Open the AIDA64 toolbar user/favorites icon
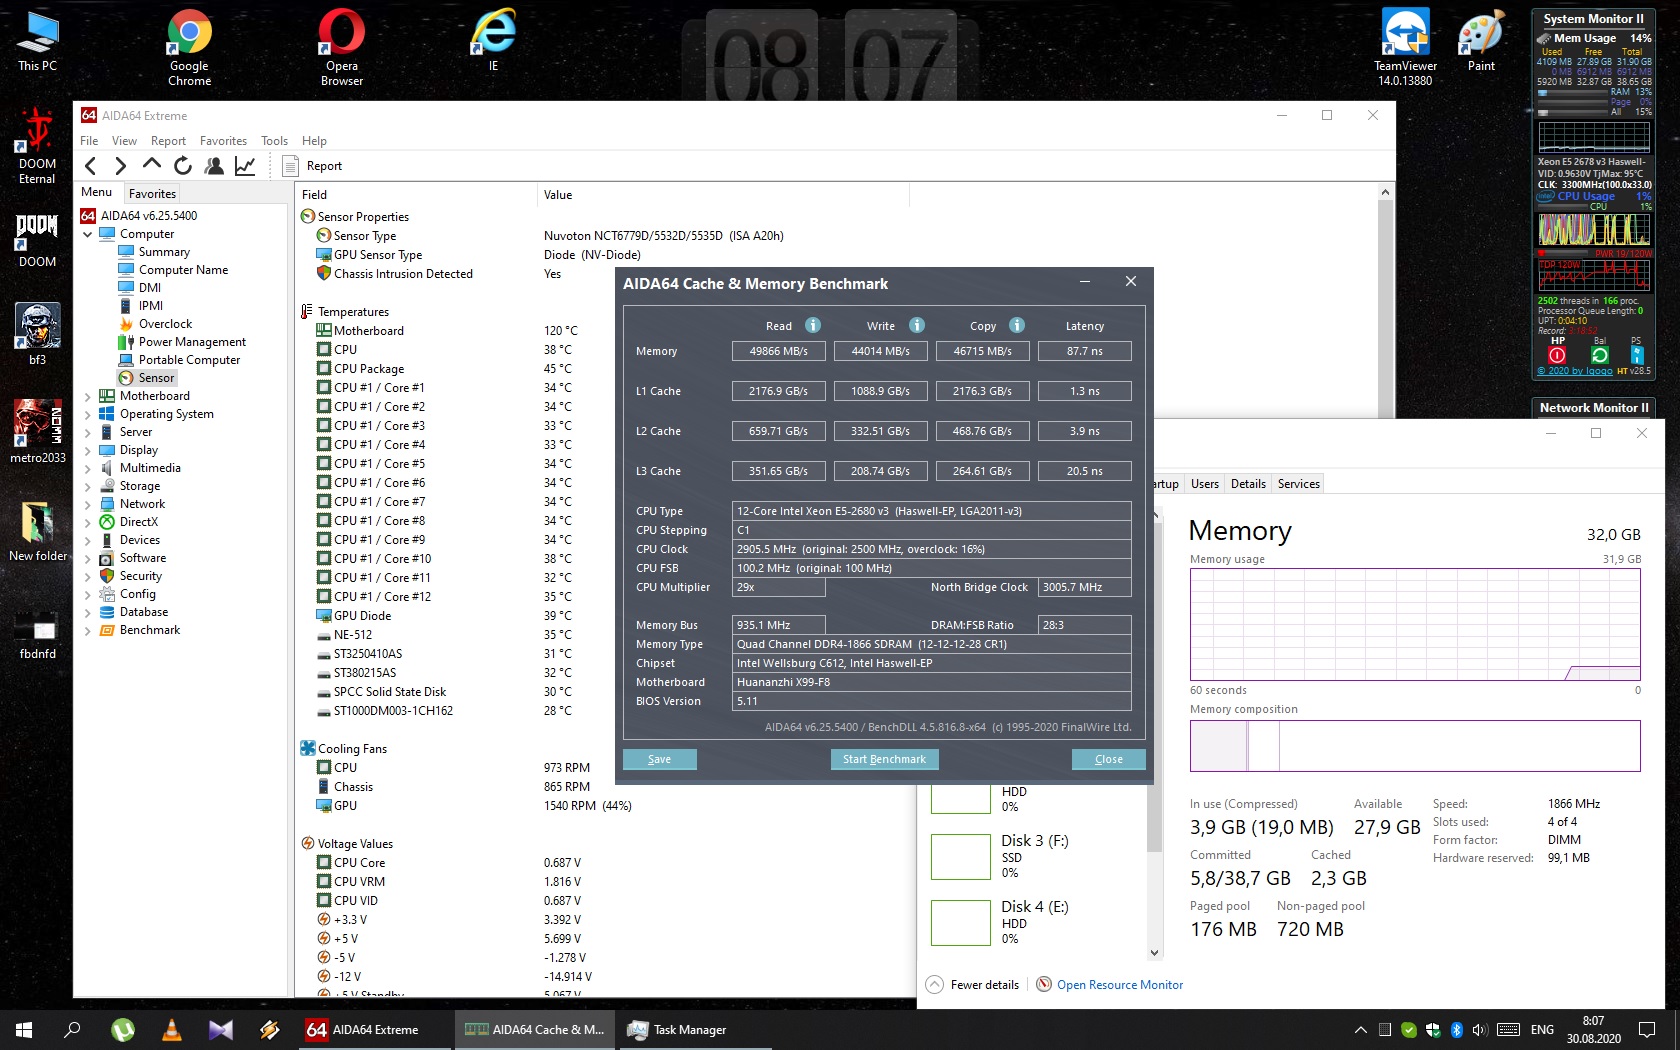The height and width of the screenshot is (1050, 1680). pos(214,166)
